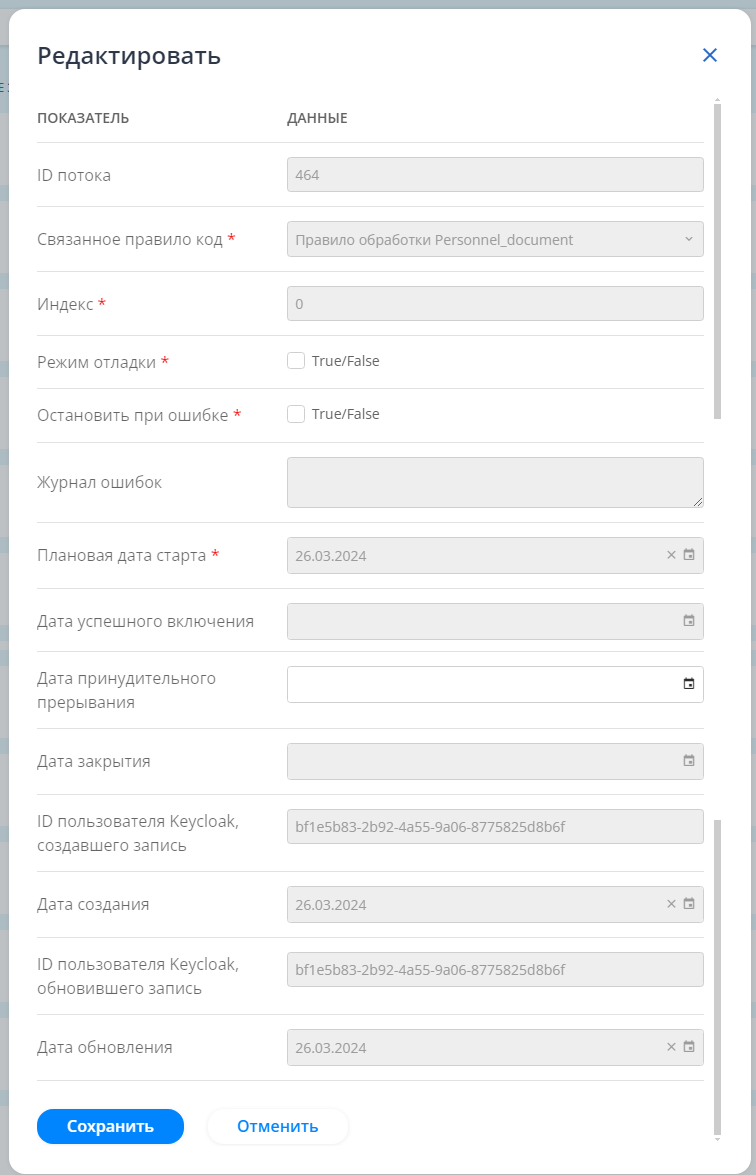Screen dimensions: 756x1175
Task: Expand the Связанное правило код dropdown
Action: 495,240
